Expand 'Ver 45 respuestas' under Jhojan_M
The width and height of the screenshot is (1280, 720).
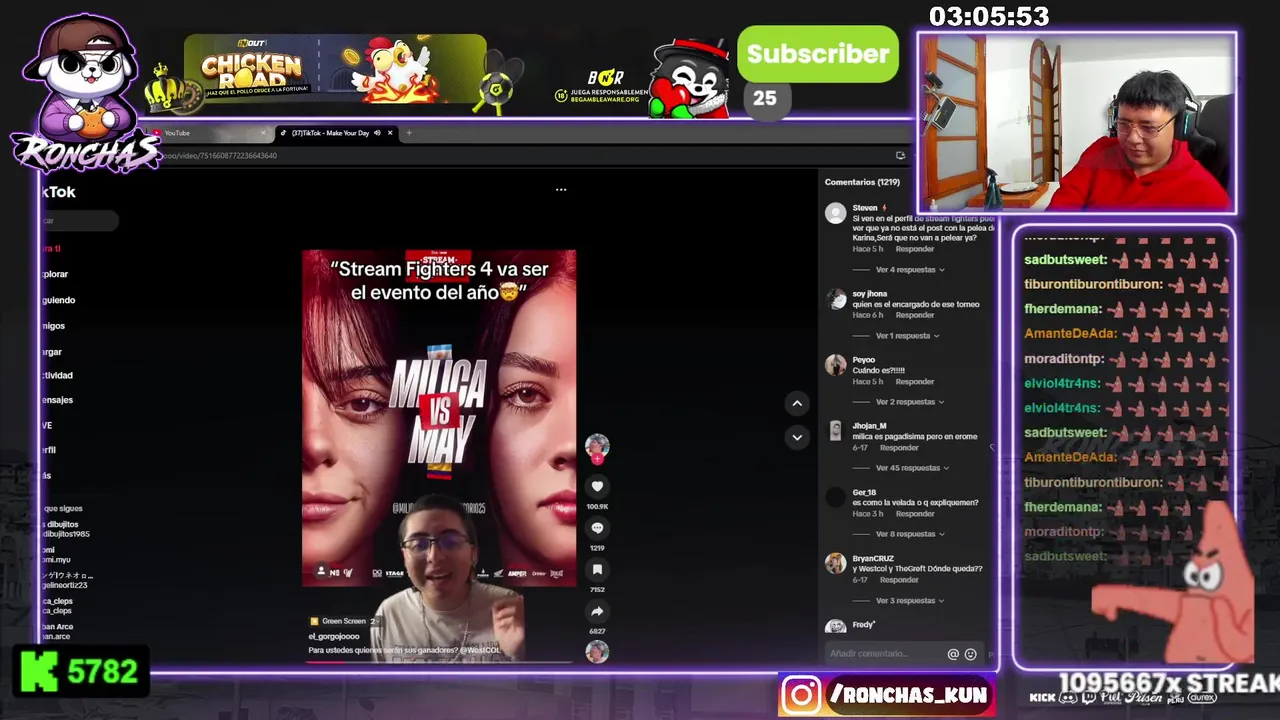point(912,468)
